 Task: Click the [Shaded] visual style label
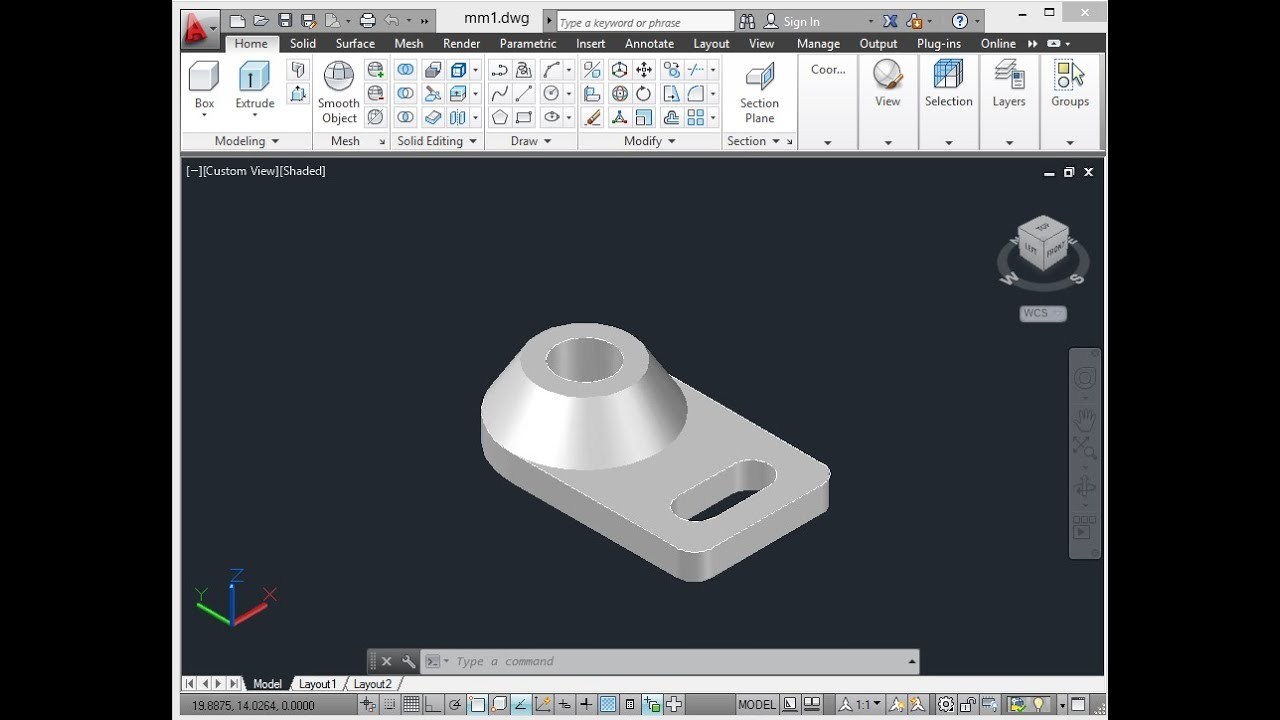pos(303,171)
